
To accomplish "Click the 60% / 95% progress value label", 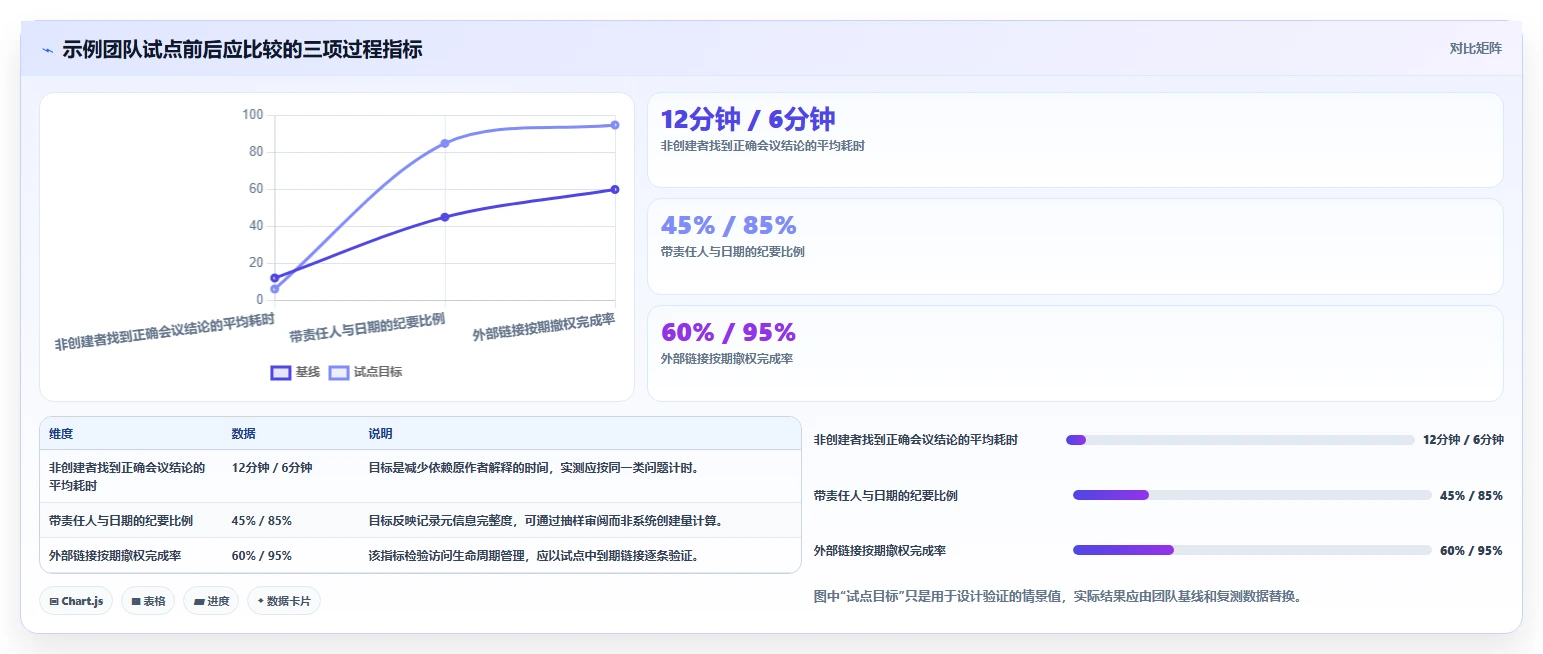I will [x=1471, y=550].
